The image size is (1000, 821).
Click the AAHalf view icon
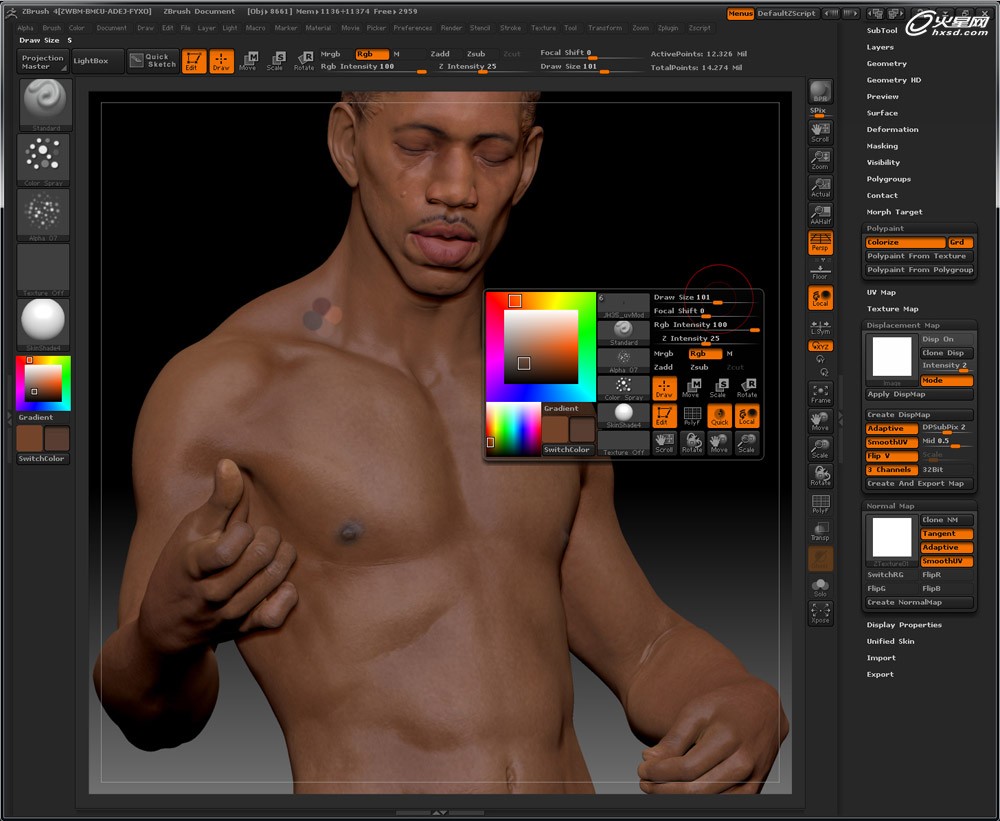click(820, 215)
